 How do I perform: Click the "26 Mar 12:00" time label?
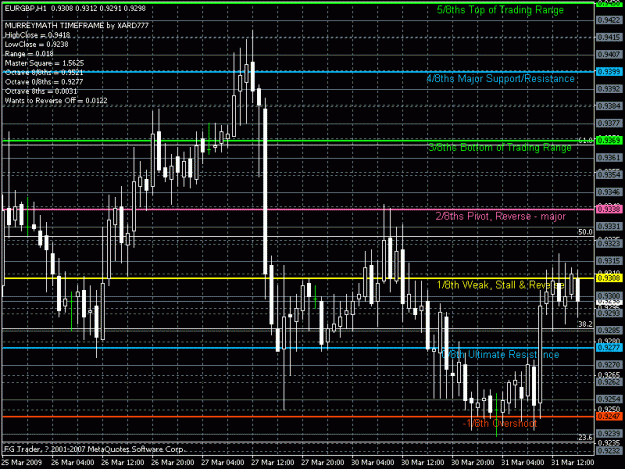[x=122, y=463]
